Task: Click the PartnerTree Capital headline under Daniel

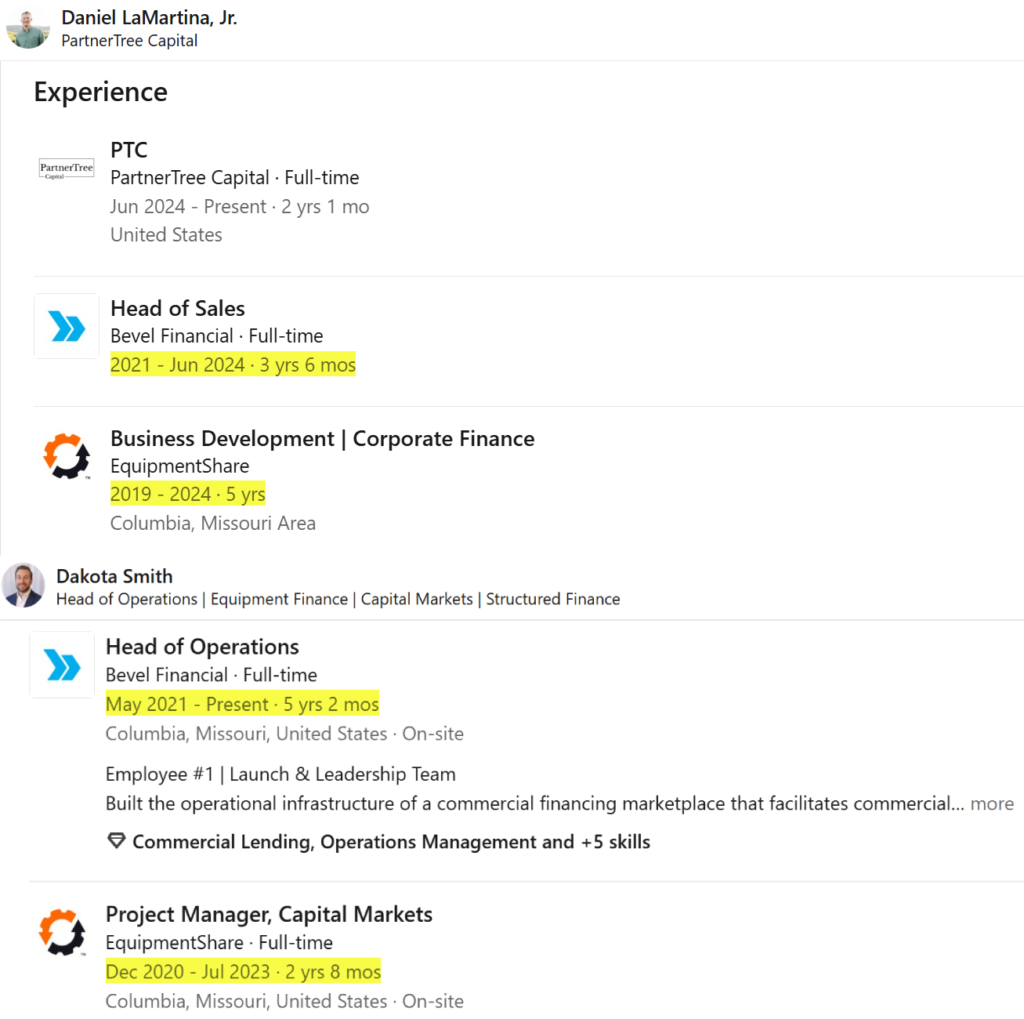Action: point(129,40)
